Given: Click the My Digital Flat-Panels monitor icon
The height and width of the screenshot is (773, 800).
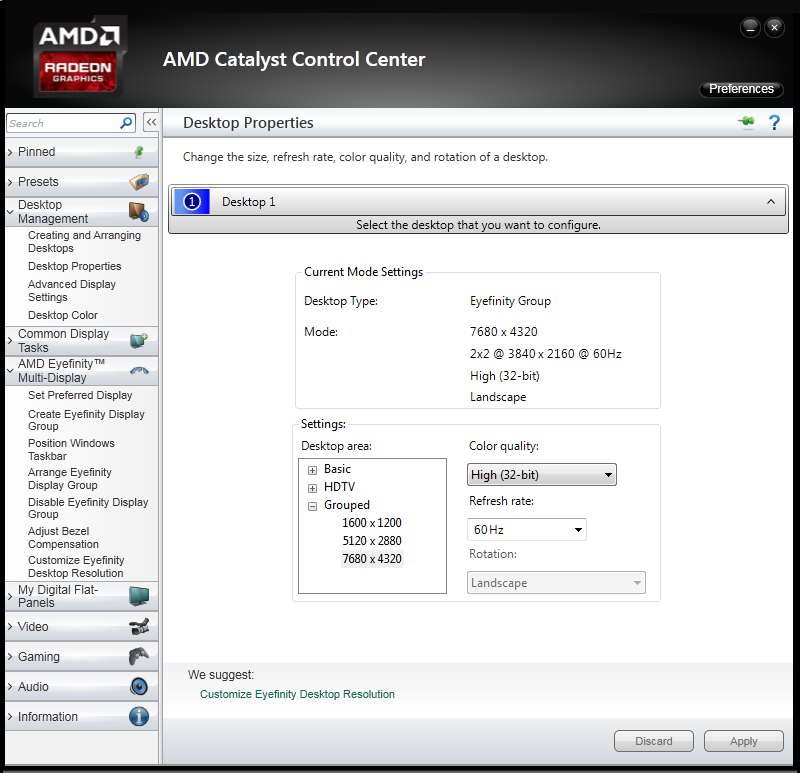Looking at the screenshot, I should pyautogui.click(x=139, y=596).
